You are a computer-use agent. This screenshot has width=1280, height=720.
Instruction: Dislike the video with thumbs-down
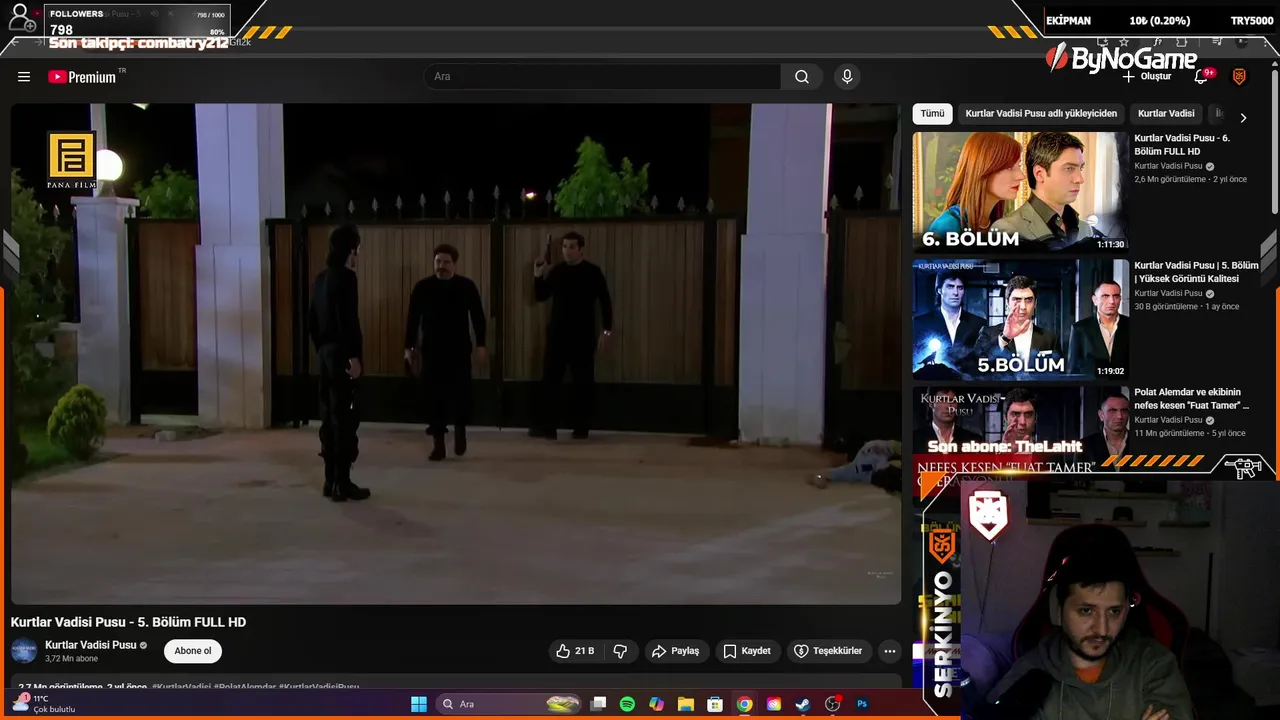click(x=620, y=651)
